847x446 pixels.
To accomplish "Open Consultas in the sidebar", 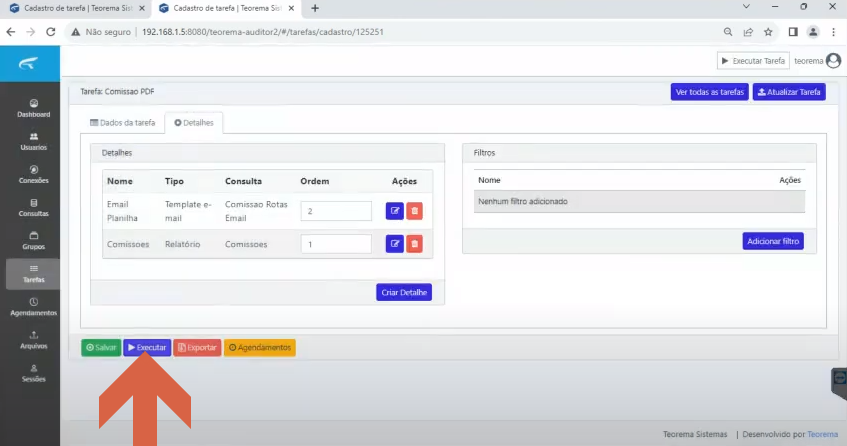I will point(33,208).
